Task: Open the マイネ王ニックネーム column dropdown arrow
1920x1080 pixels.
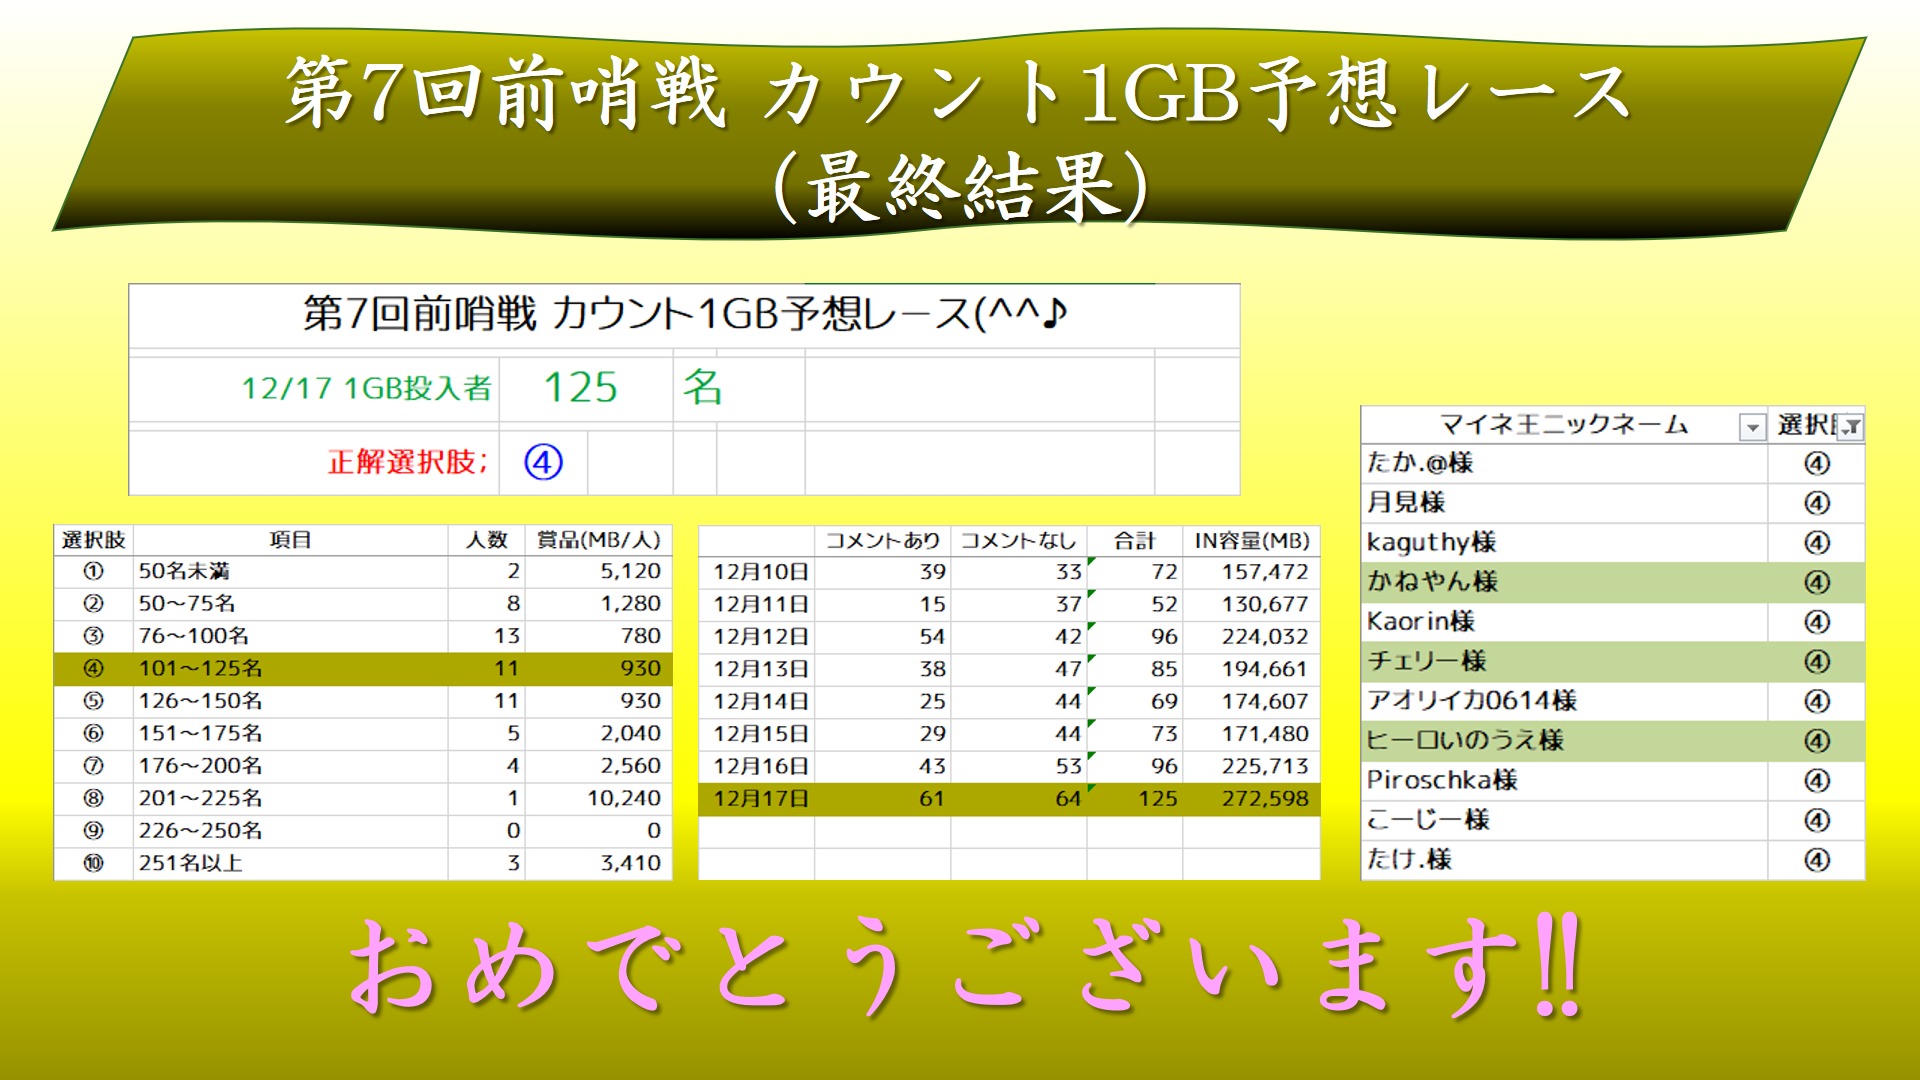Action: (x=1752, y=428)
